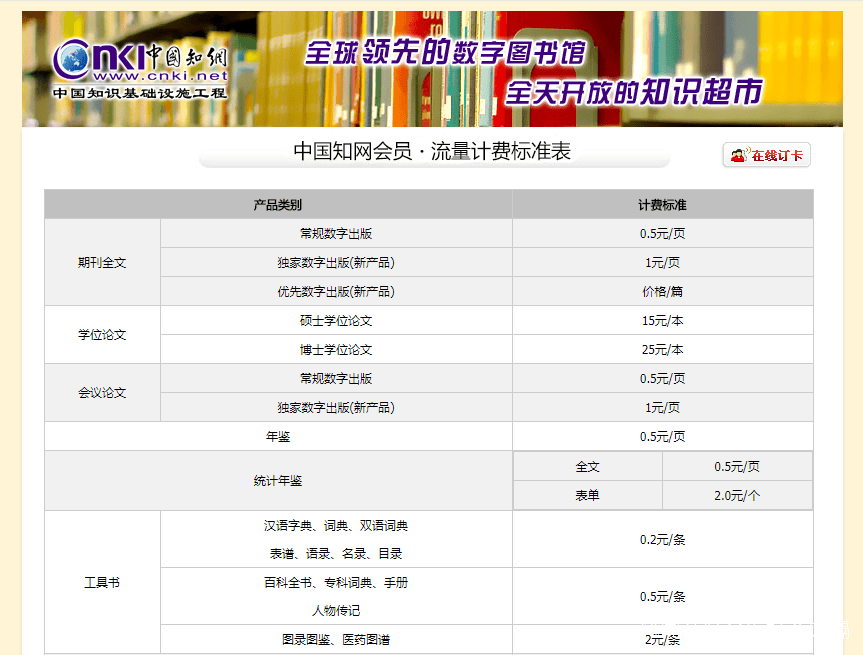
Task: Click the 0.2元/条 price cell
Action: coord(663,539)
